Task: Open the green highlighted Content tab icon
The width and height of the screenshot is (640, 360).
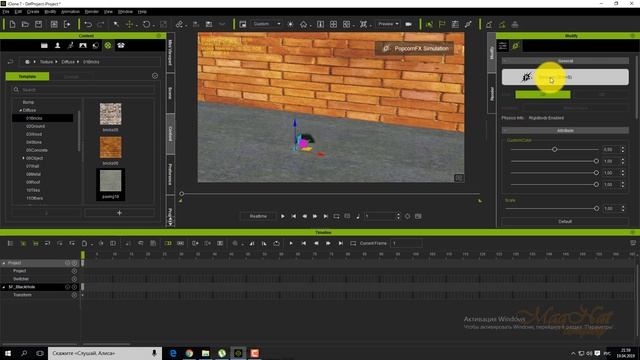Action: click(x=108, y=45)
